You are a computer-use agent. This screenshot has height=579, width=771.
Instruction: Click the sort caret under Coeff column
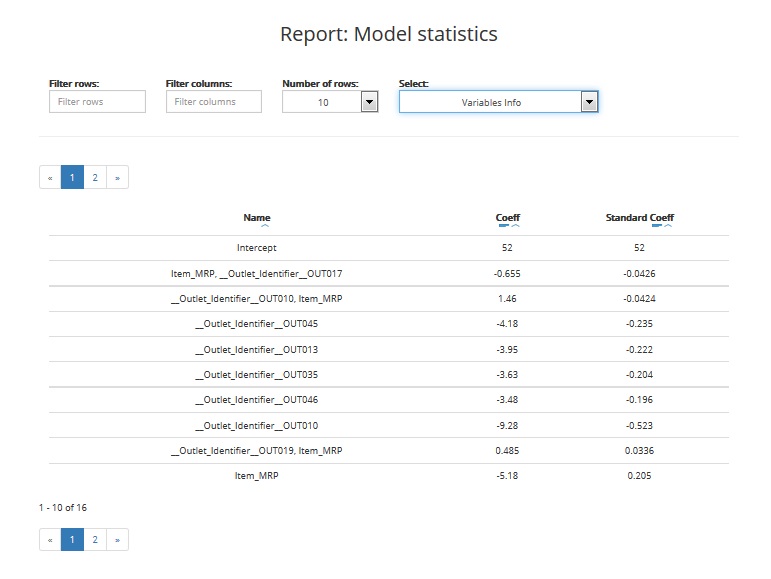(x=515, y=227)
